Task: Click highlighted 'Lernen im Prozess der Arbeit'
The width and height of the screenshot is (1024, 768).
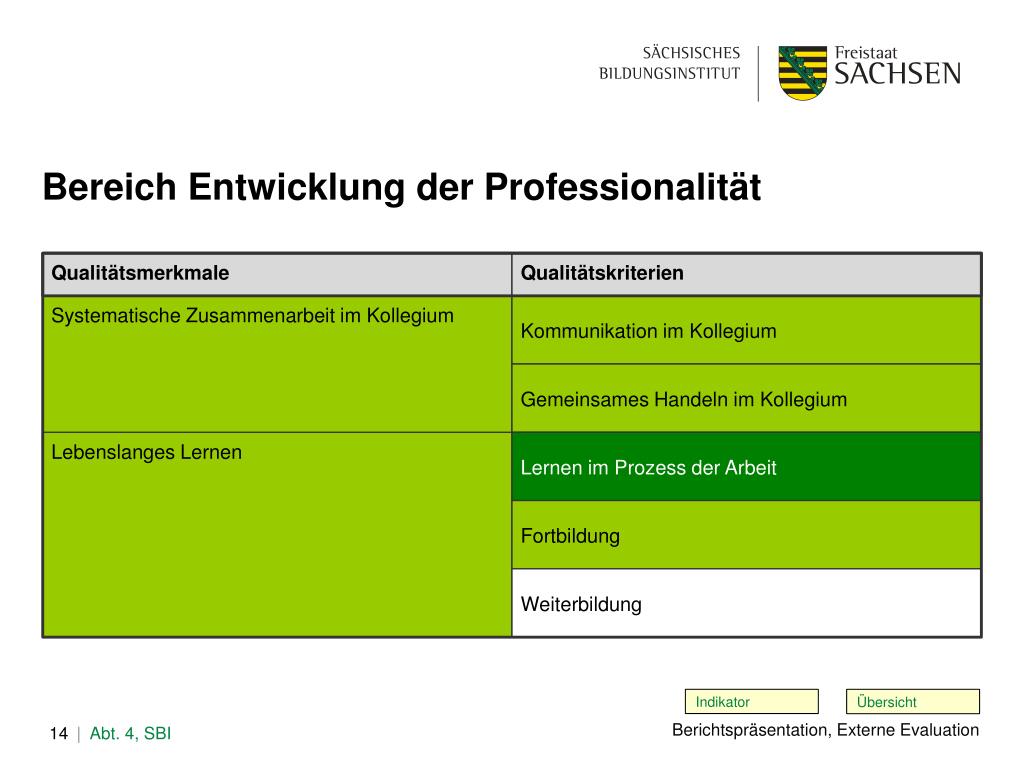Action: (746, 467)
